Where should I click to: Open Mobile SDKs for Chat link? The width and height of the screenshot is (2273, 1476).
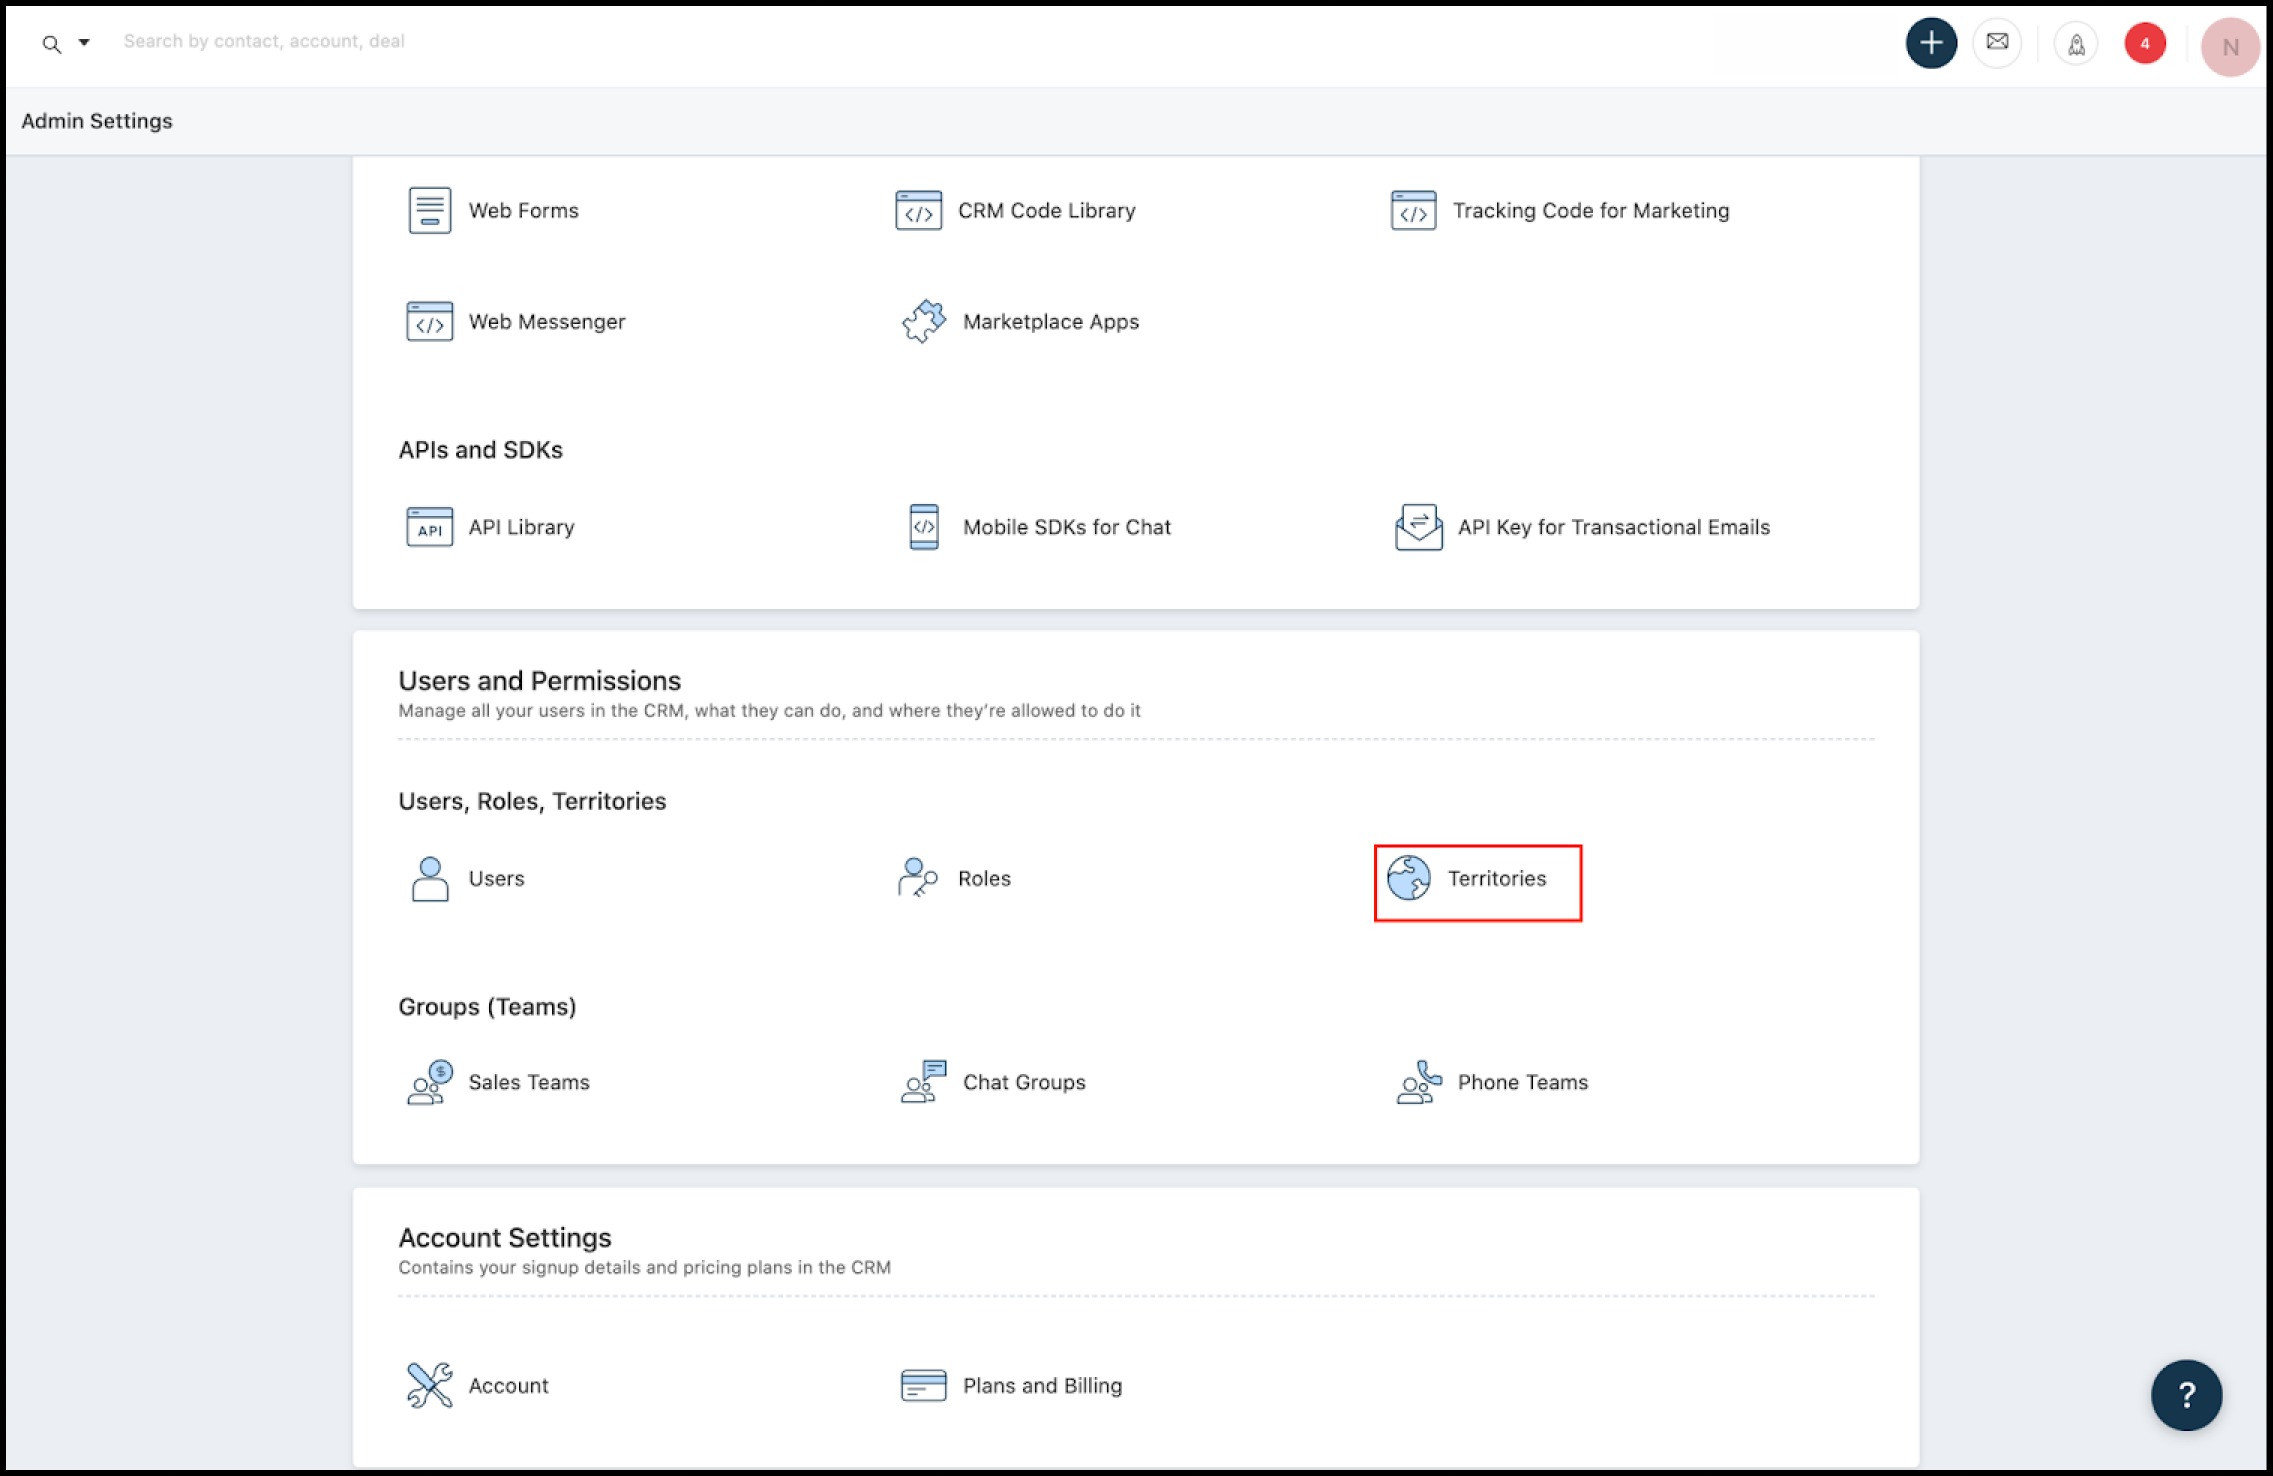[x=1066, y=527]
